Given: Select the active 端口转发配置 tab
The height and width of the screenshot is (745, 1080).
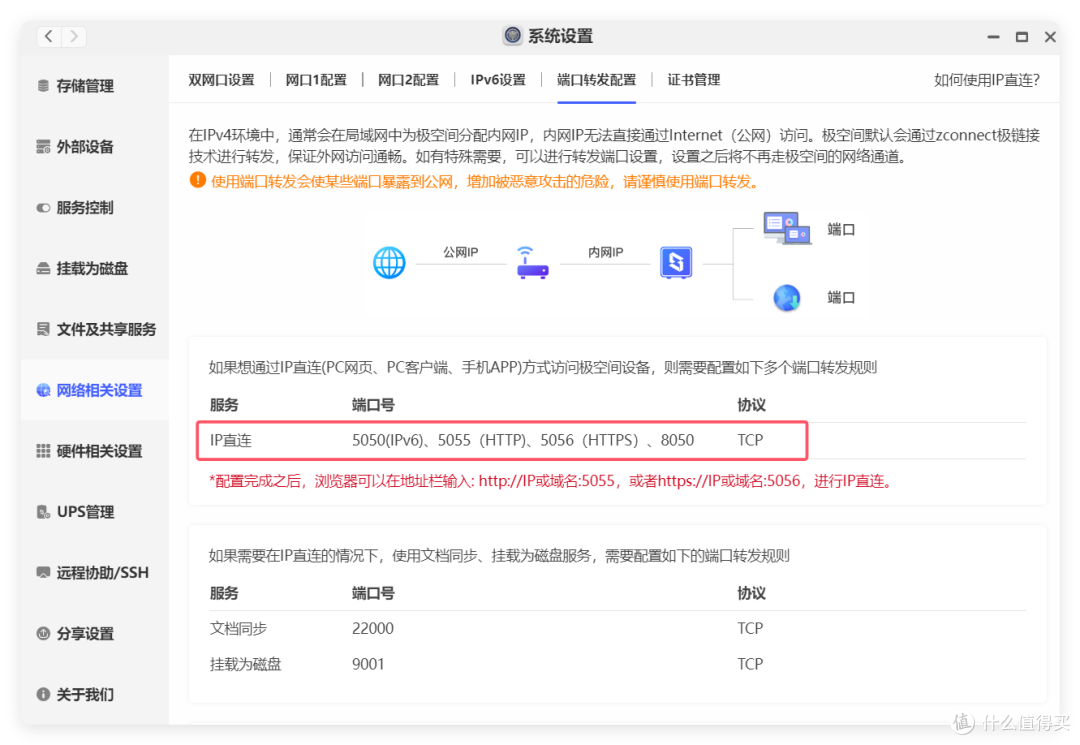Looking at the screenshot, I should point(596,79).
